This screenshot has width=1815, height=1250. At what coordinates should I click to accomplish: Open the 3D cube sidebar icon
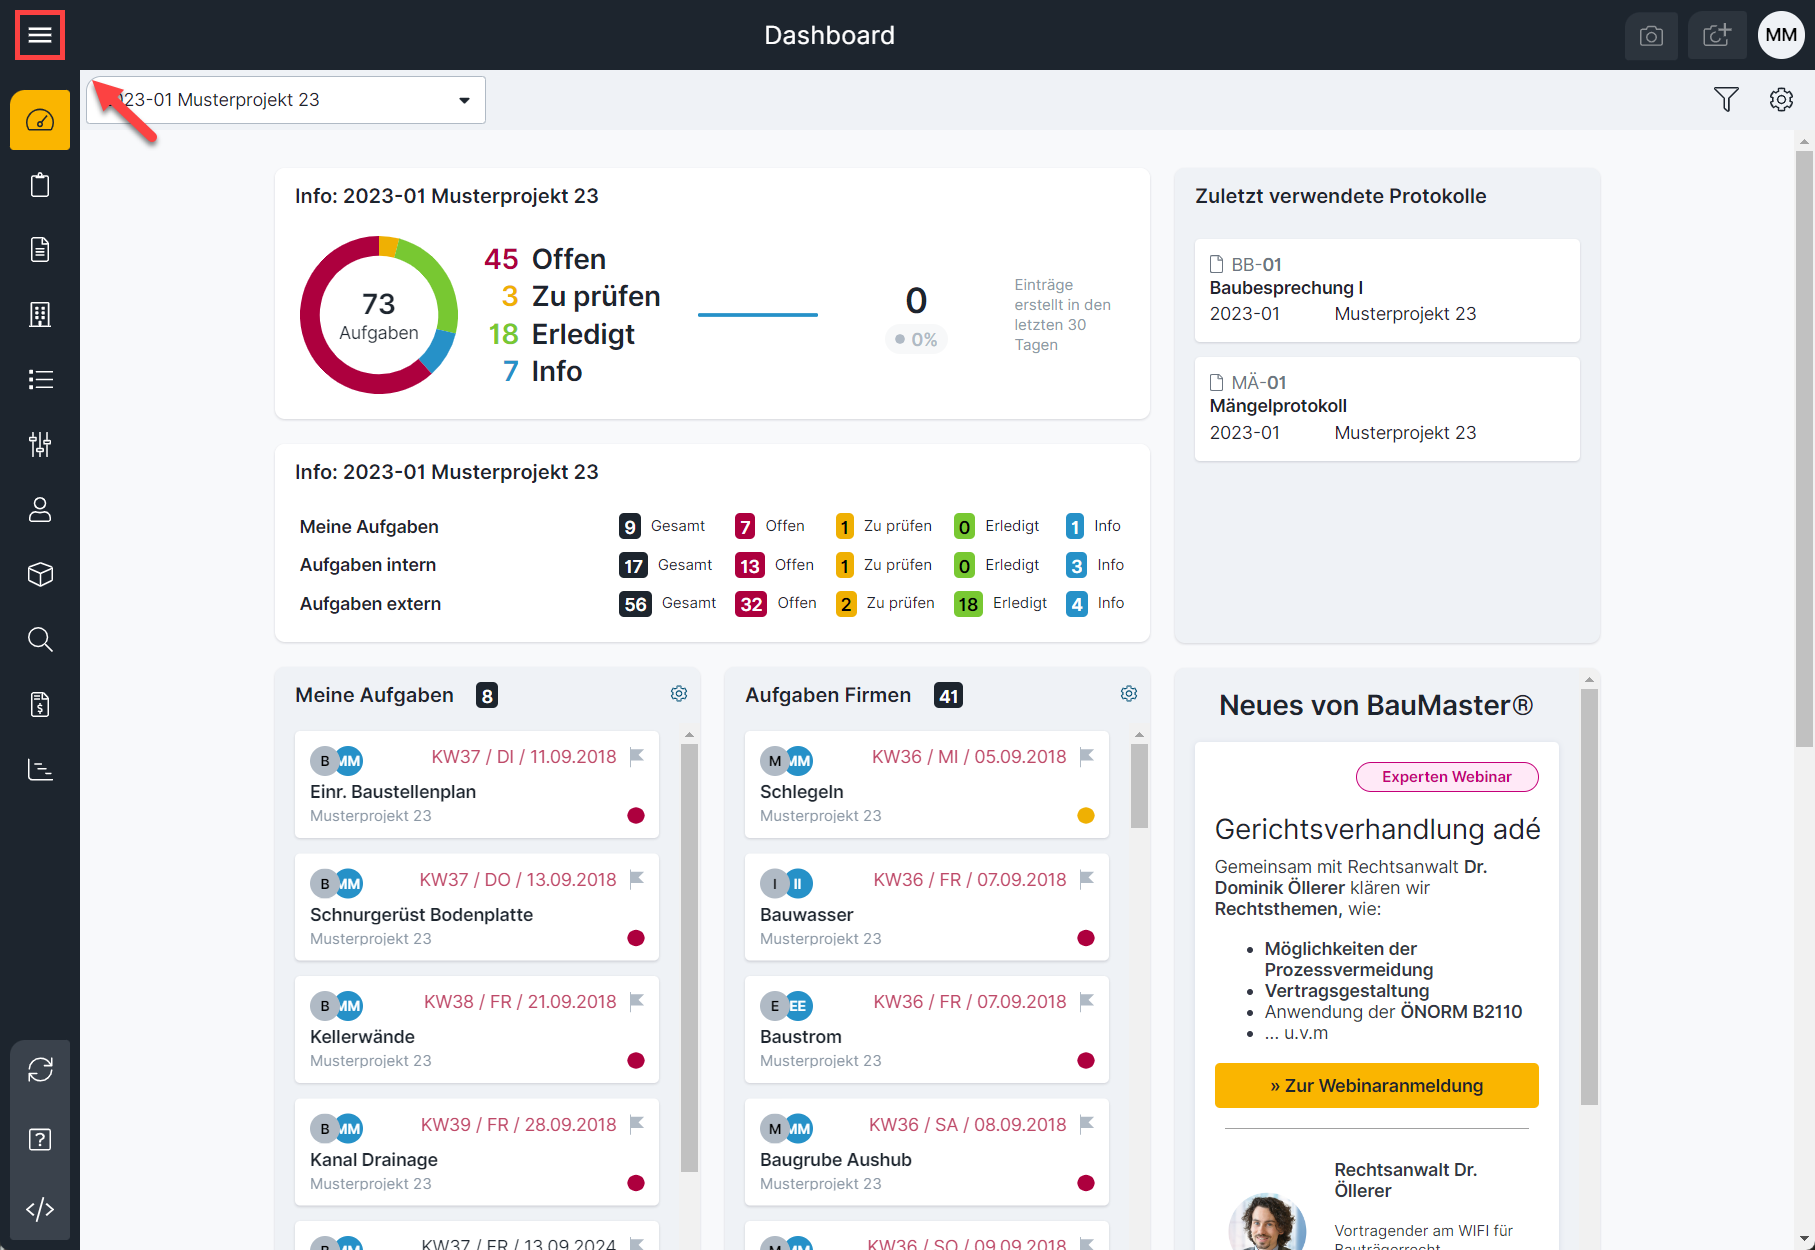40,575
